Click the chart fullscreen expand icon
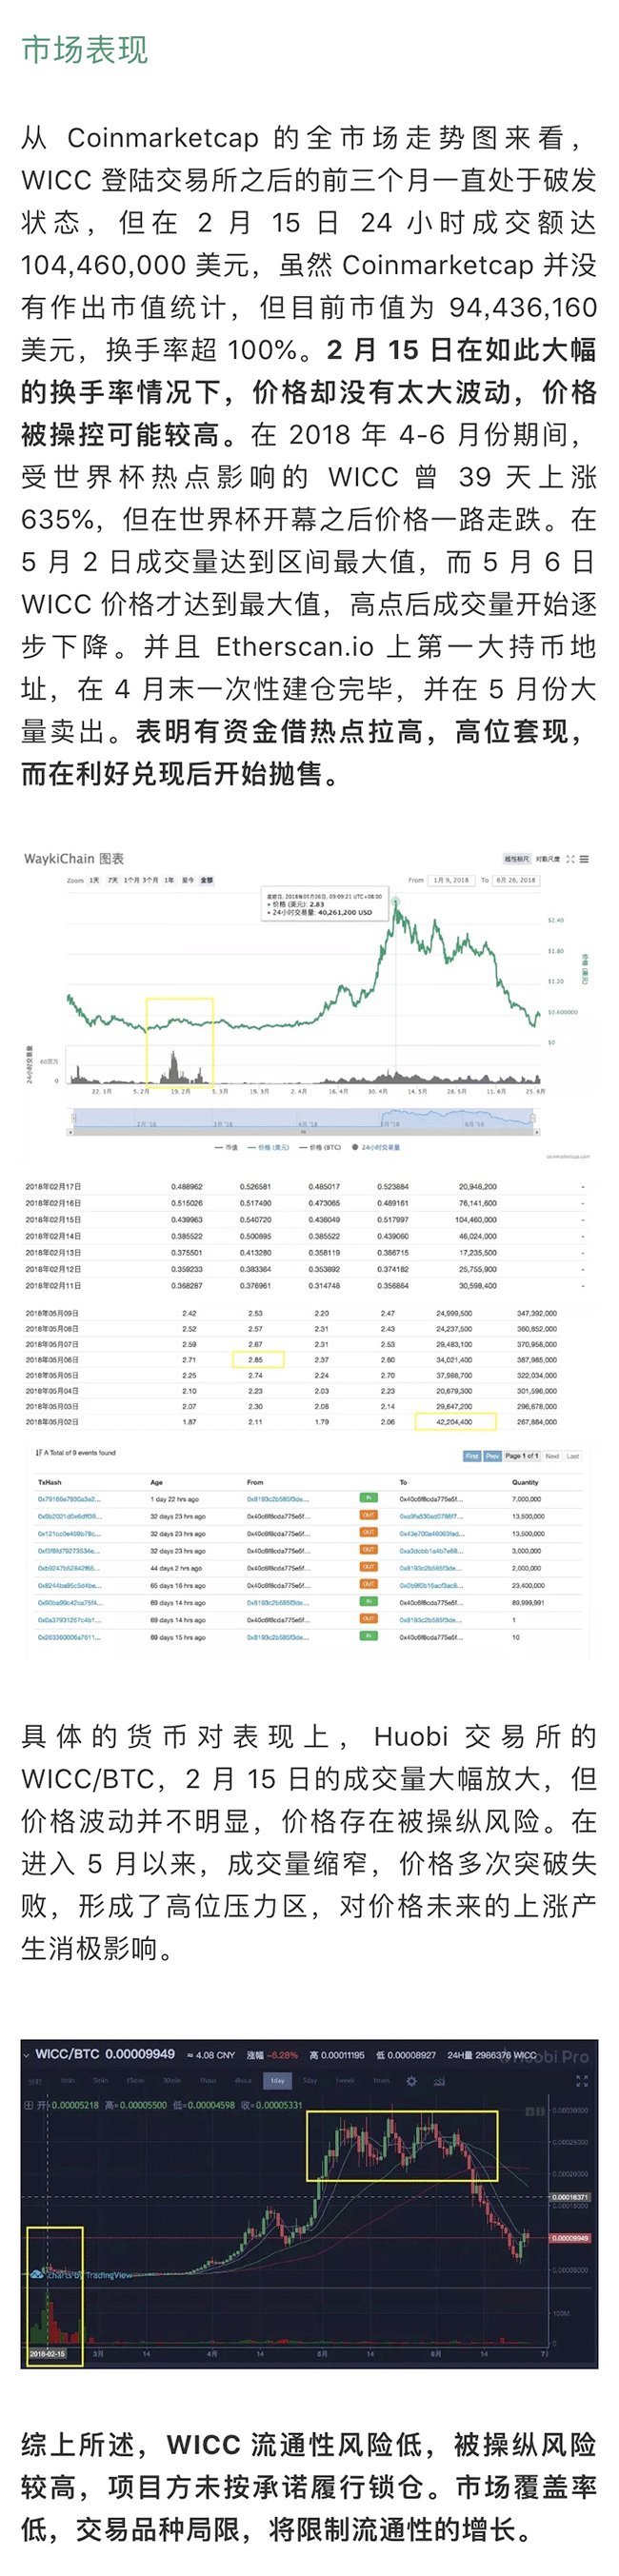 click(571, 859)
